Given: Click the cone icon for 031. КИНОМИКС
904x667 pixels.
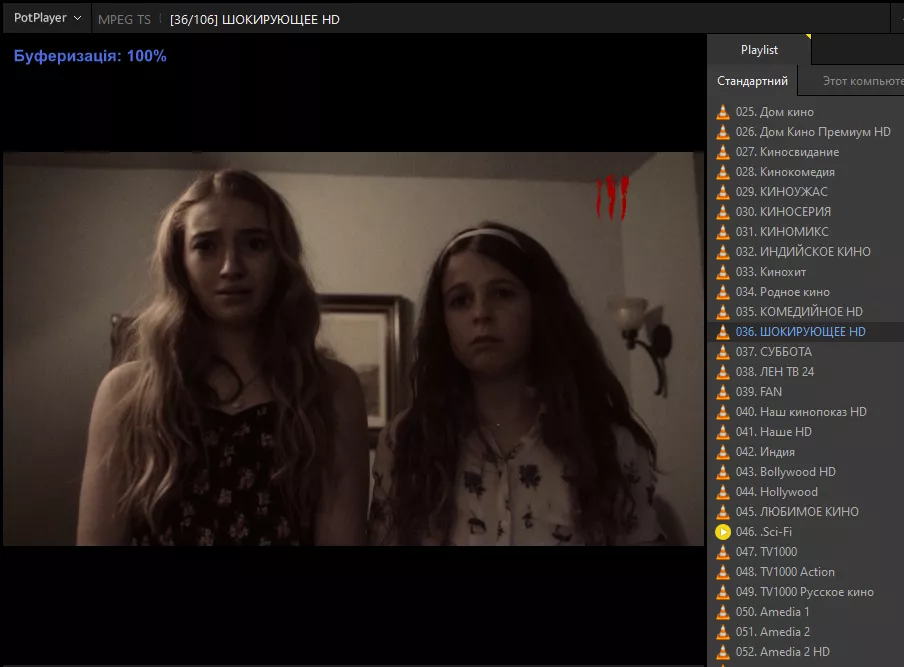Looking at the screenshot, I should [x=722, y=232].
